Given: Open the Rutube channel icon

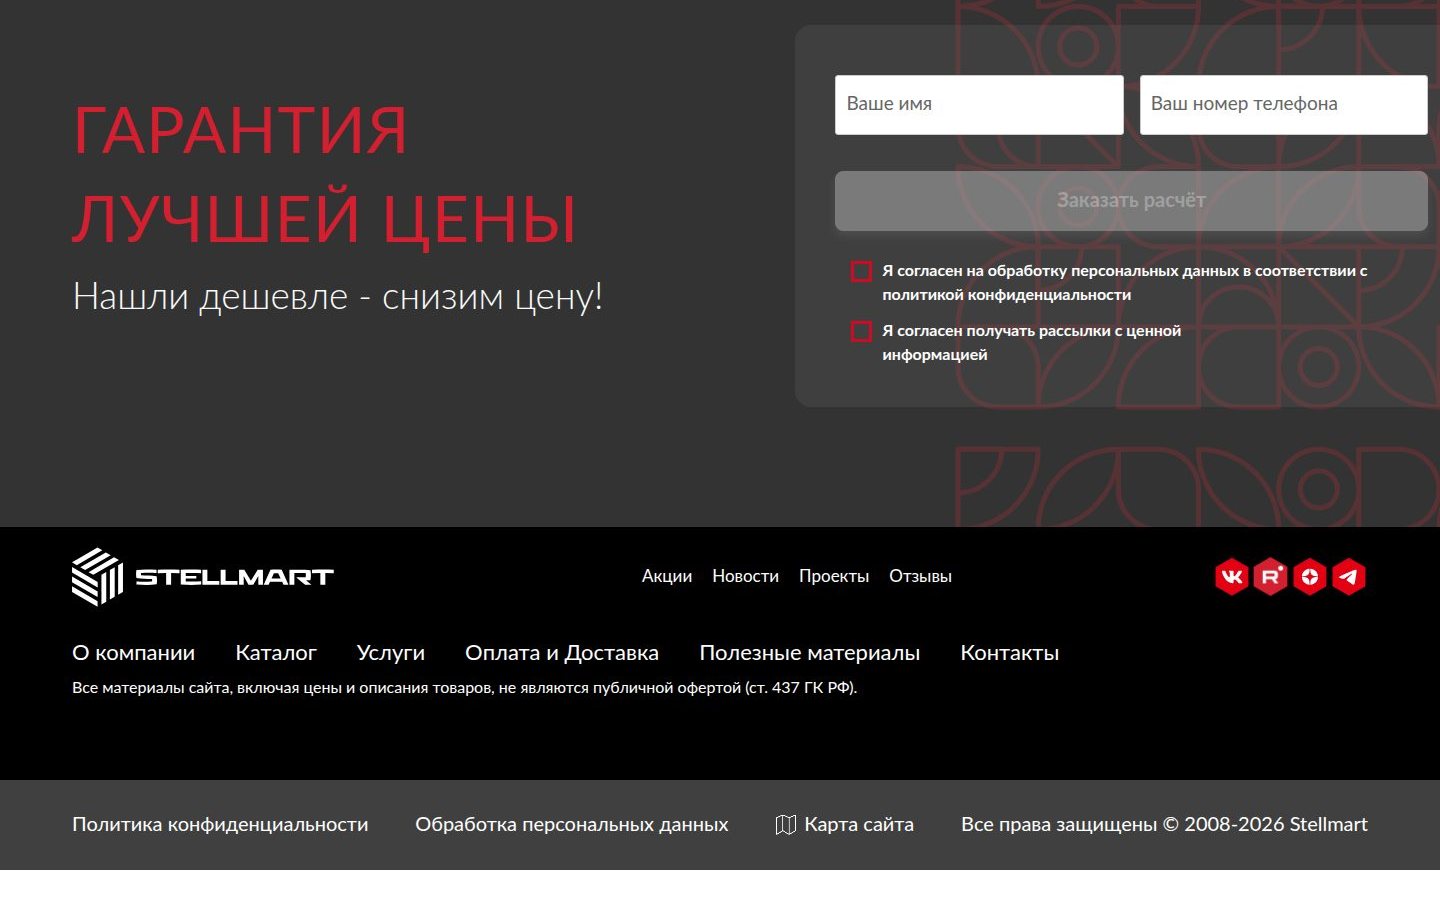Looking at the screenshot, I should tap(1270, 577).
